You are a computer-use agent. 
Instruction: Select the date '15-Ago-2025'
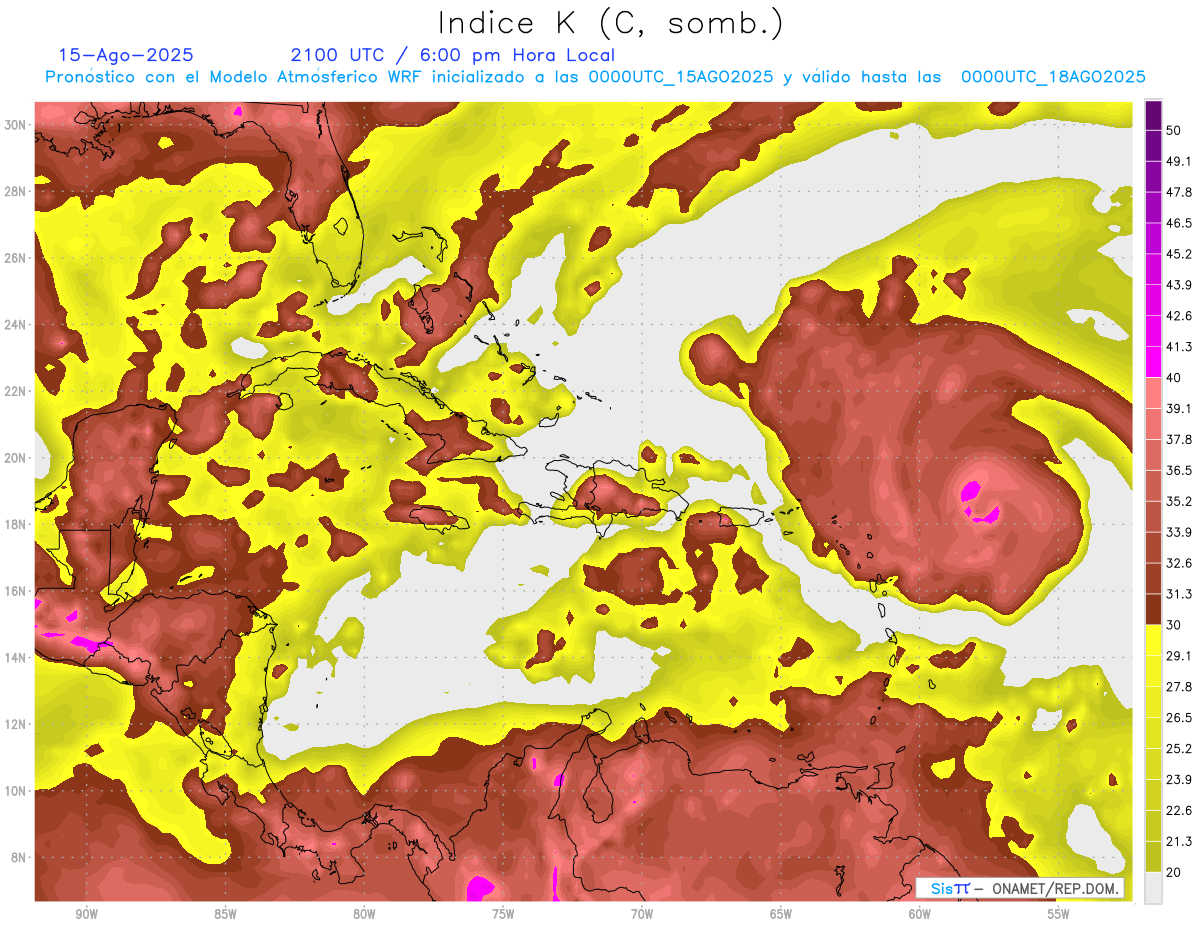pyautogui.click(x=126, y=55)
